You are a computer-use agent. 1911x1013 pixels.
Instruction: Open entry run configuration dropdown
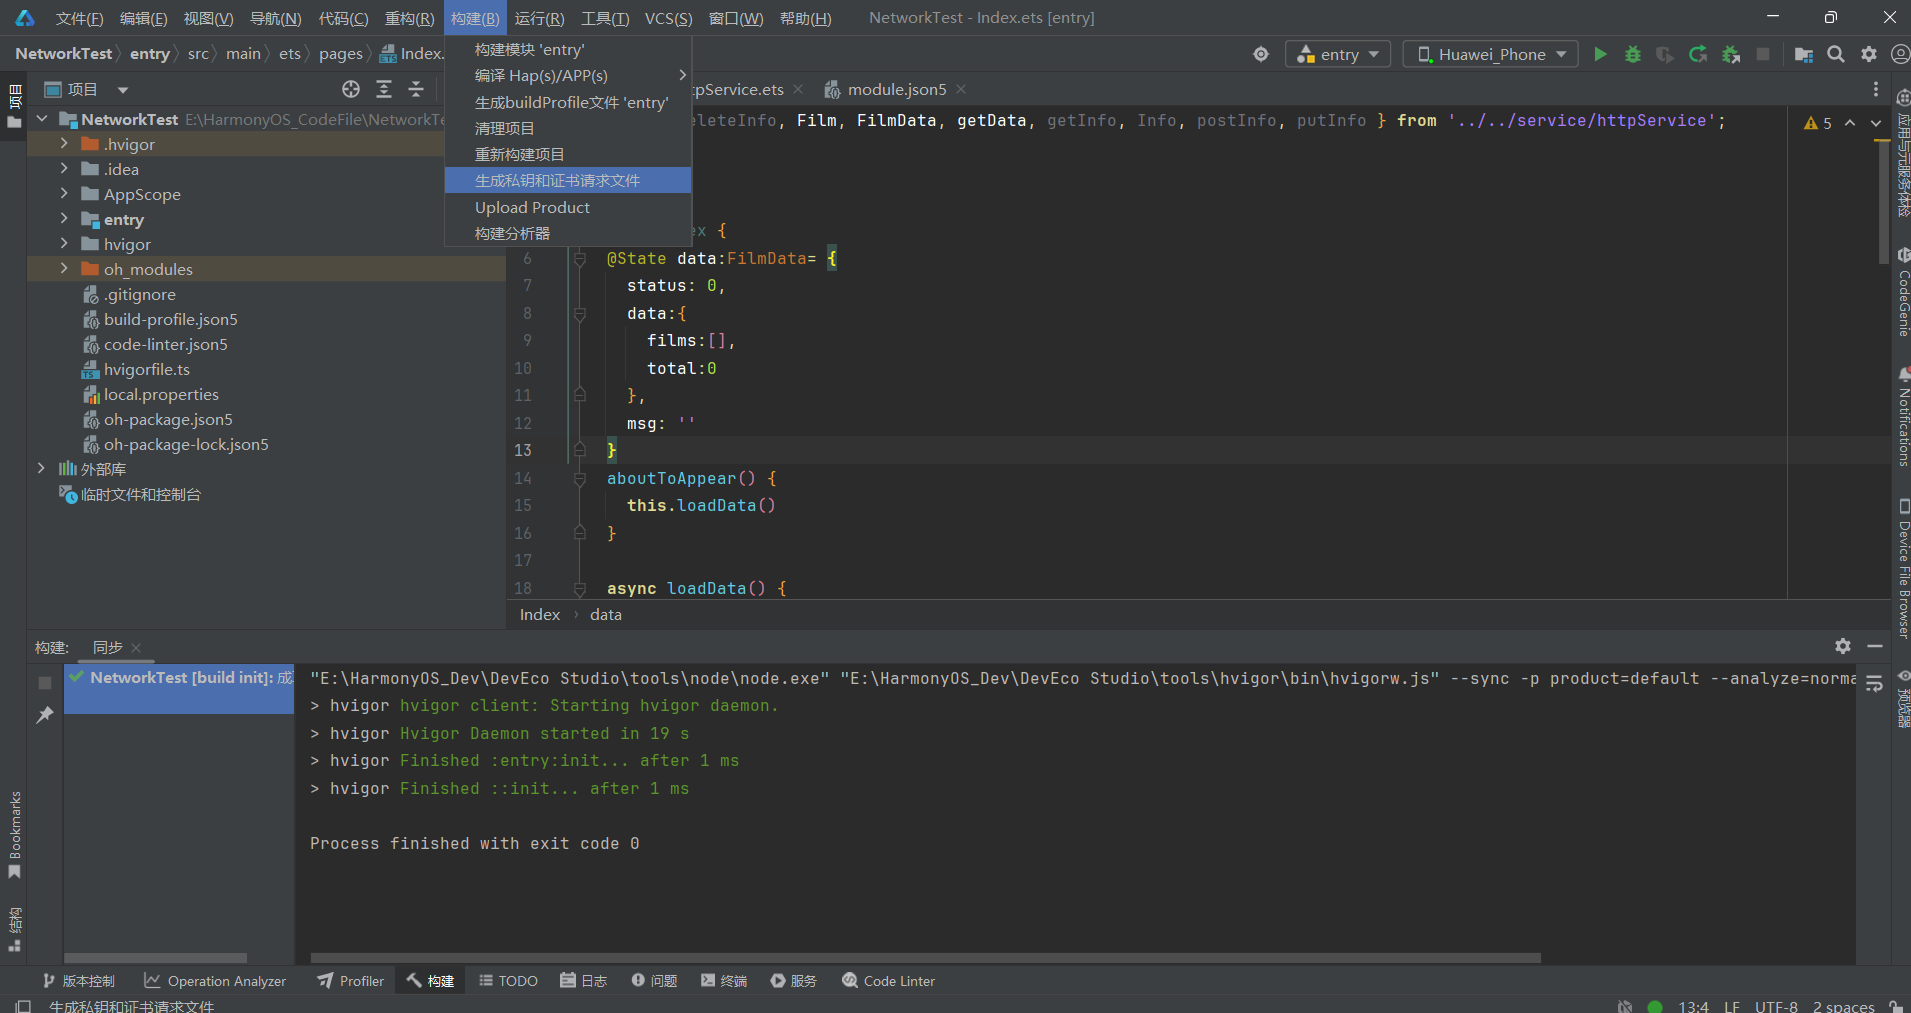1337,54
